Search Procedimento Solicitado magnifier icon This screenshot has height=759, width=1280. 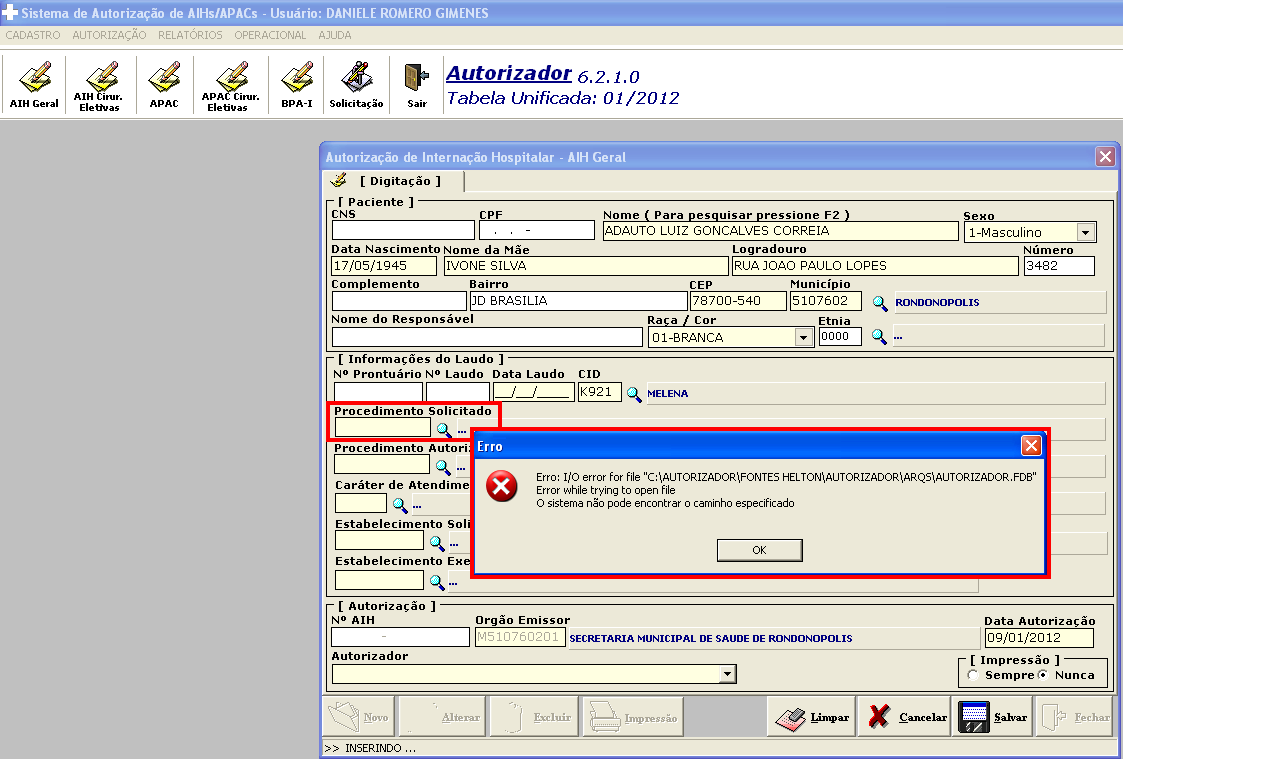[x=444, y=429]
